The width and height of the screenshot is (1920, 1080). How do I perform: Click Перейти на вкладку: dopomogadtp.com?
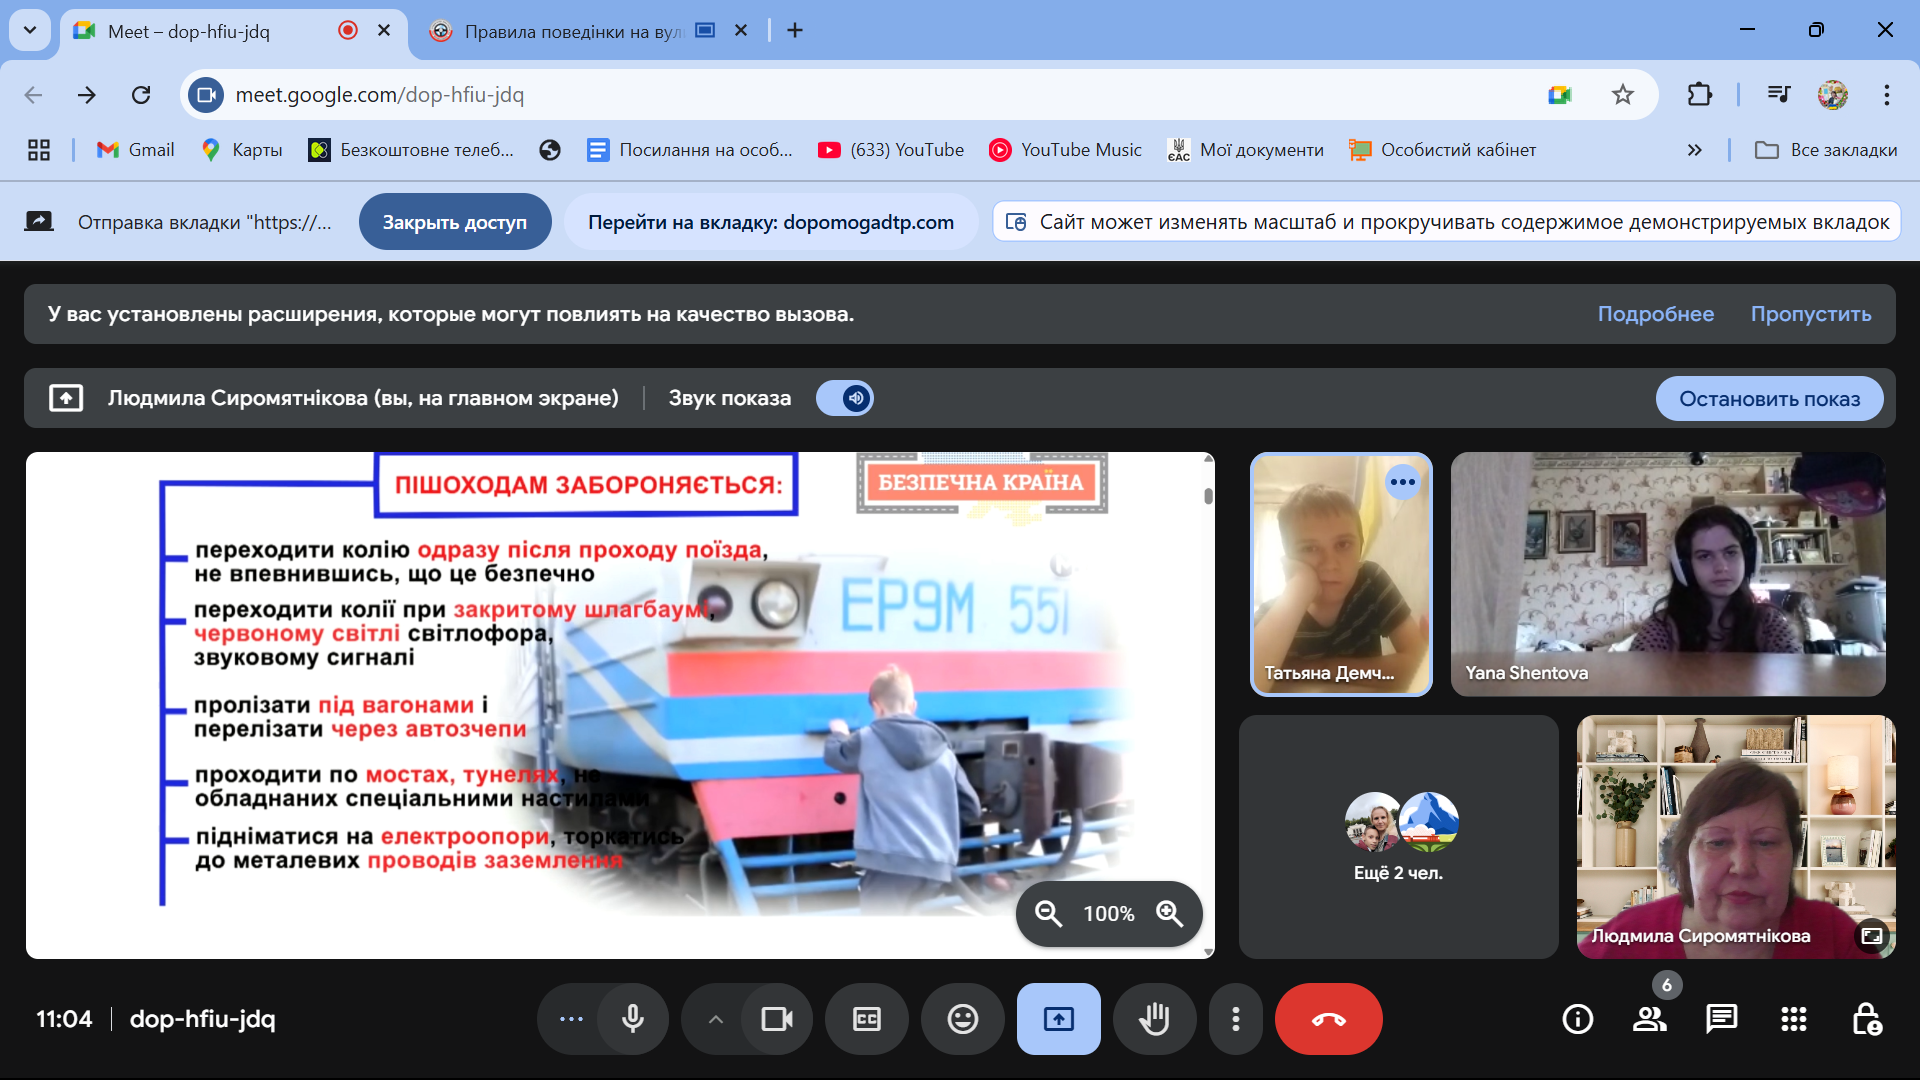coord(771,222)
